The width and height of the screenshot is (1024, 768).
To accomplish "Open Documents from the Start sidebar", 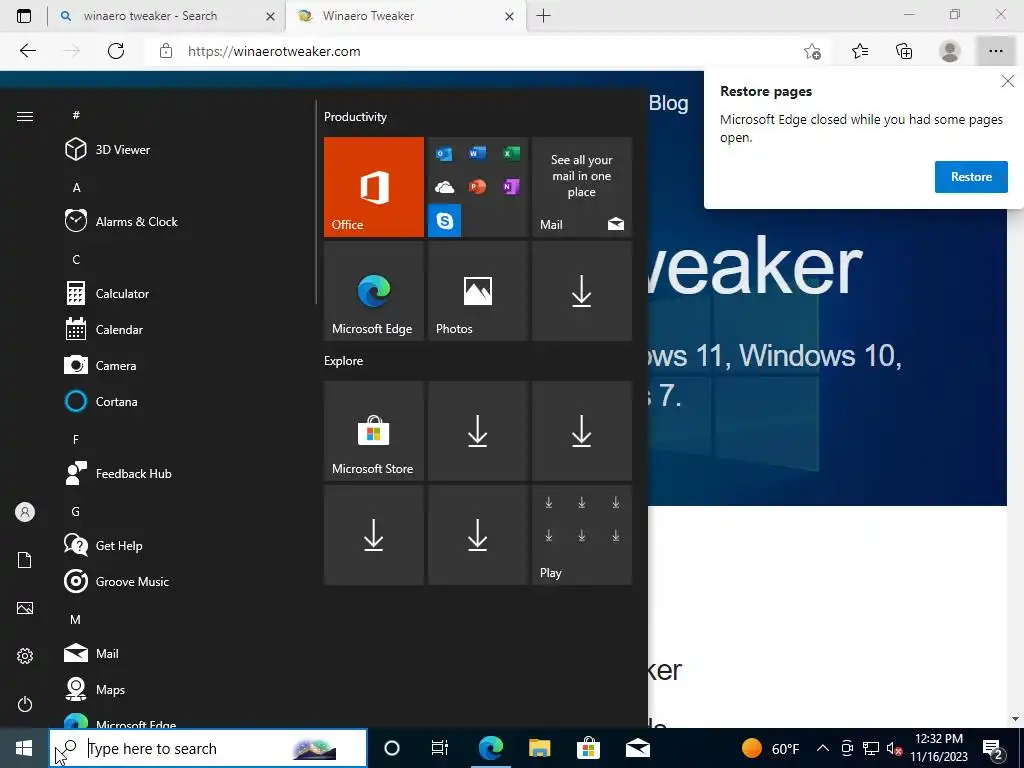I will pos(25,560).
